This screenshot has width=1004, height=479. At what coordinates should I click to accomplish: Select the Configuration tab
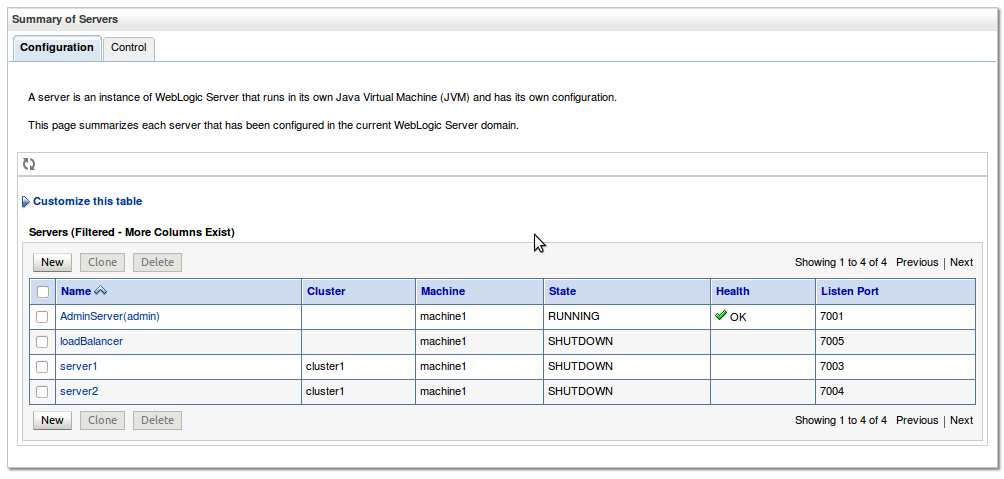coord(57,48)
